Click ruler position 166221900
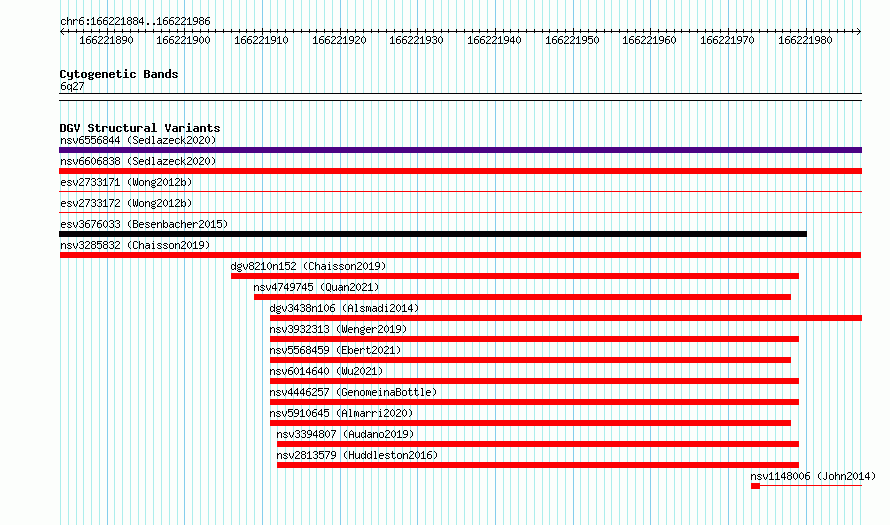890x525 pixels. pos(183,40)
